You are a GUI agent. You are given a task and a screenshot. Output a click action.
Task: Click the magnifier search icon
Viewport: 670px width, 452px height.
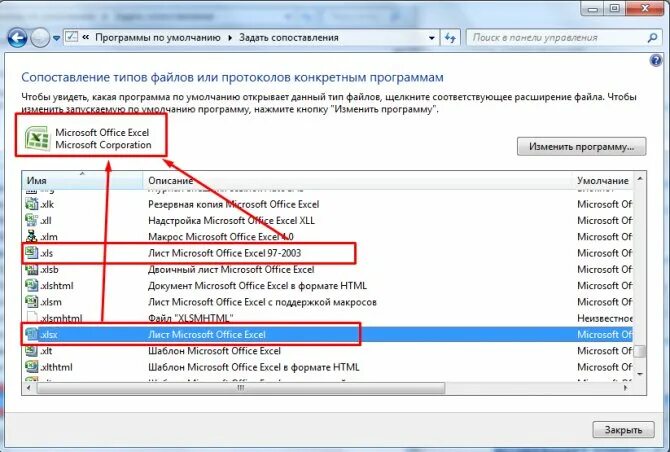point(652,38)
